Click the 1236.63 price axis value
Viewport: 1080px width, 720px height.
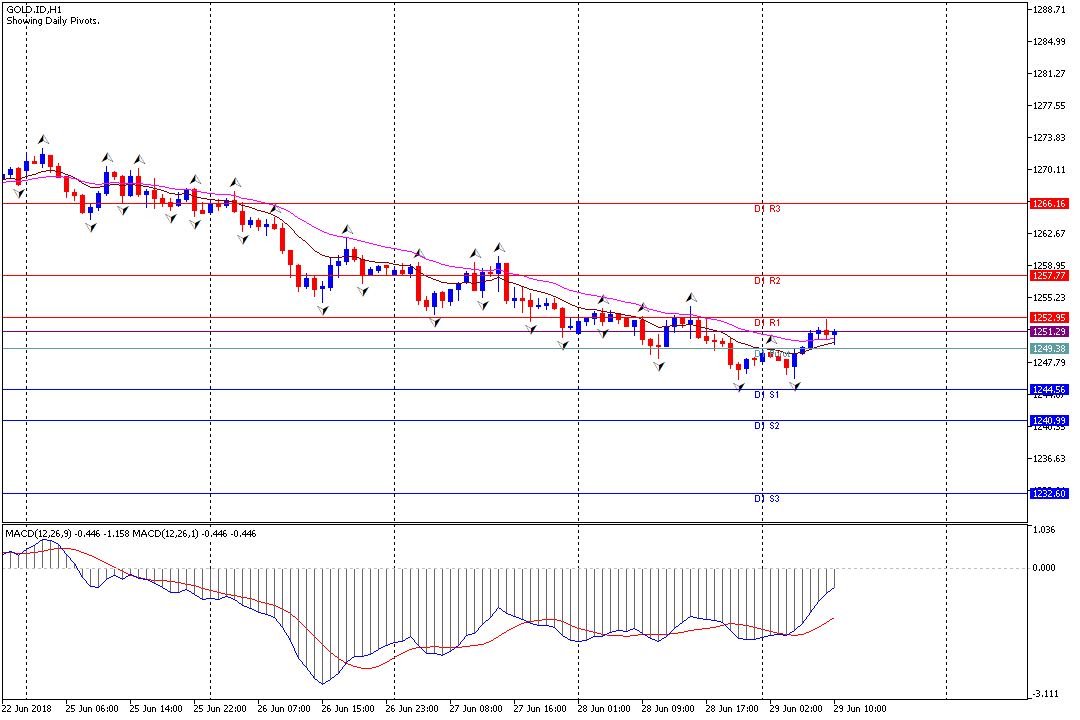point(1049,459)
